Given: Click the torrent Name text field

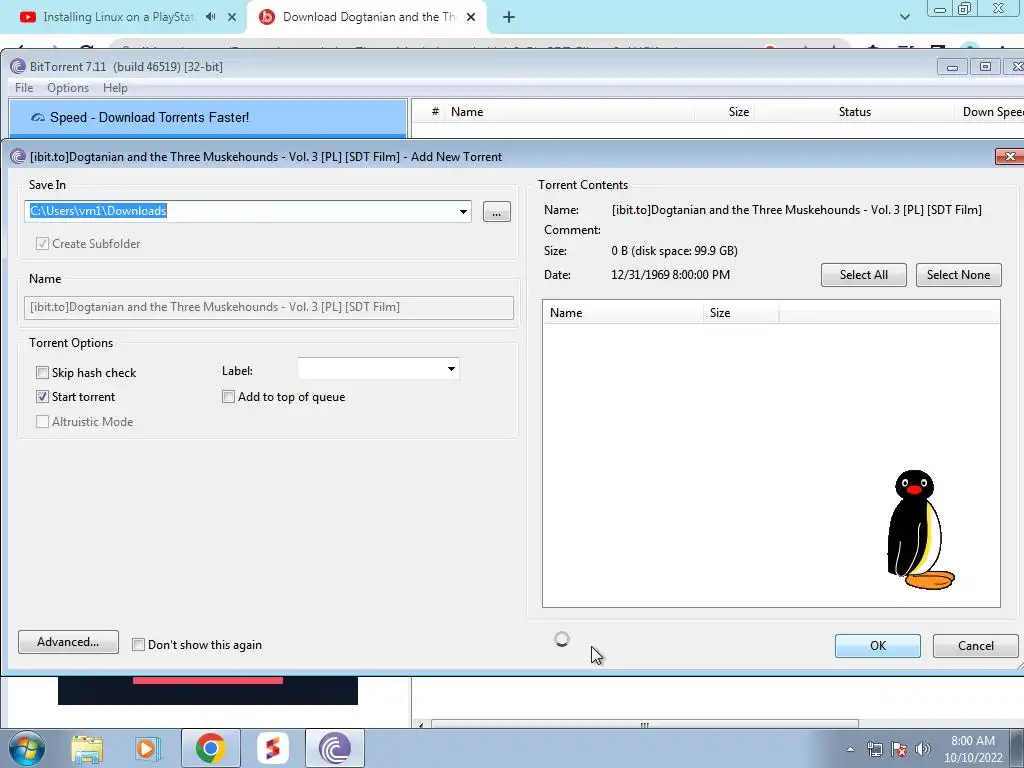Looking at the screenshot, I should [x=268, y=307].
